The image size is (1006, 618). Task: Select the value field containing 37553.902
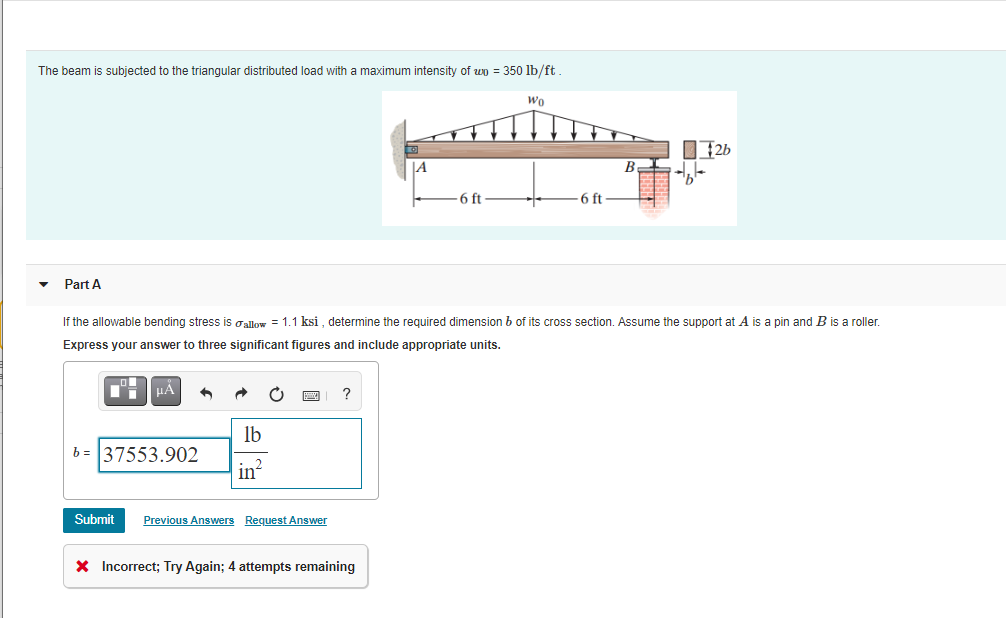point(163,454)
